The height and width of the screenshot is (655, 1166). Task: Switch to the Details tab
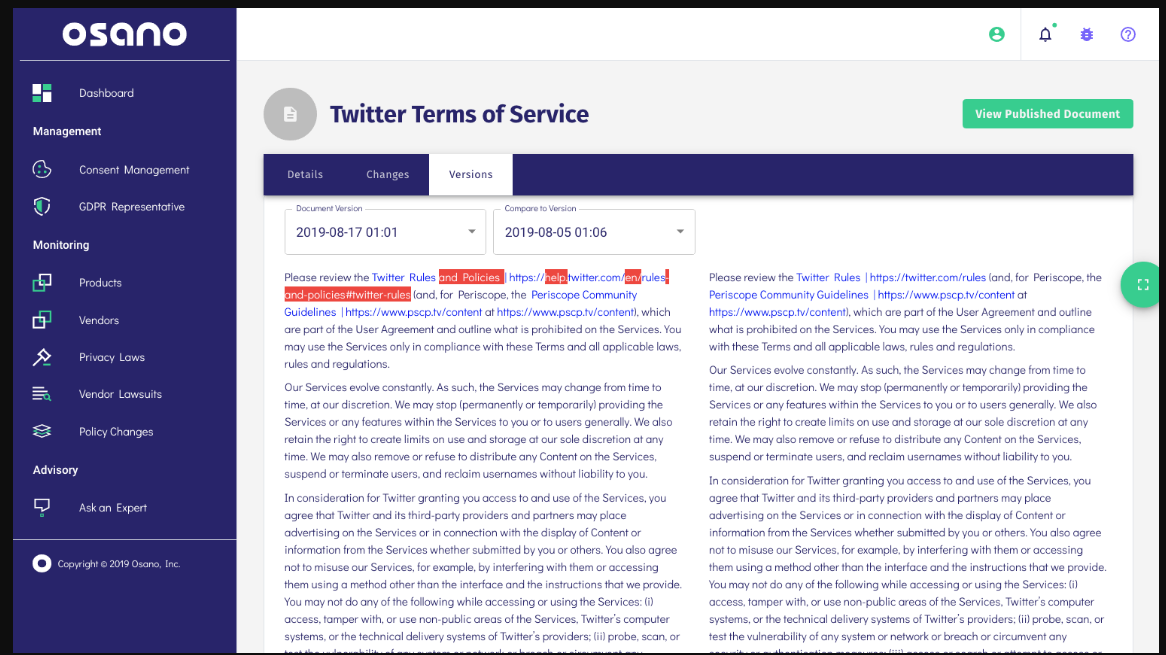[x=305, y=175]
